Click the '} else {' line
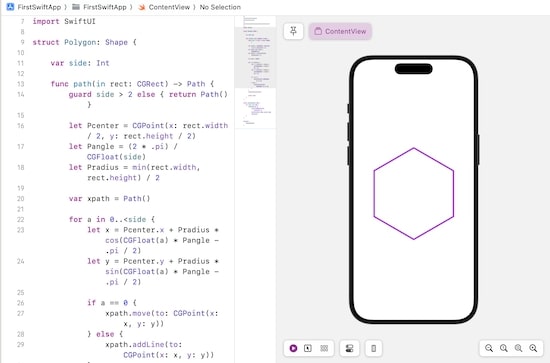 (x=105, y=334)
